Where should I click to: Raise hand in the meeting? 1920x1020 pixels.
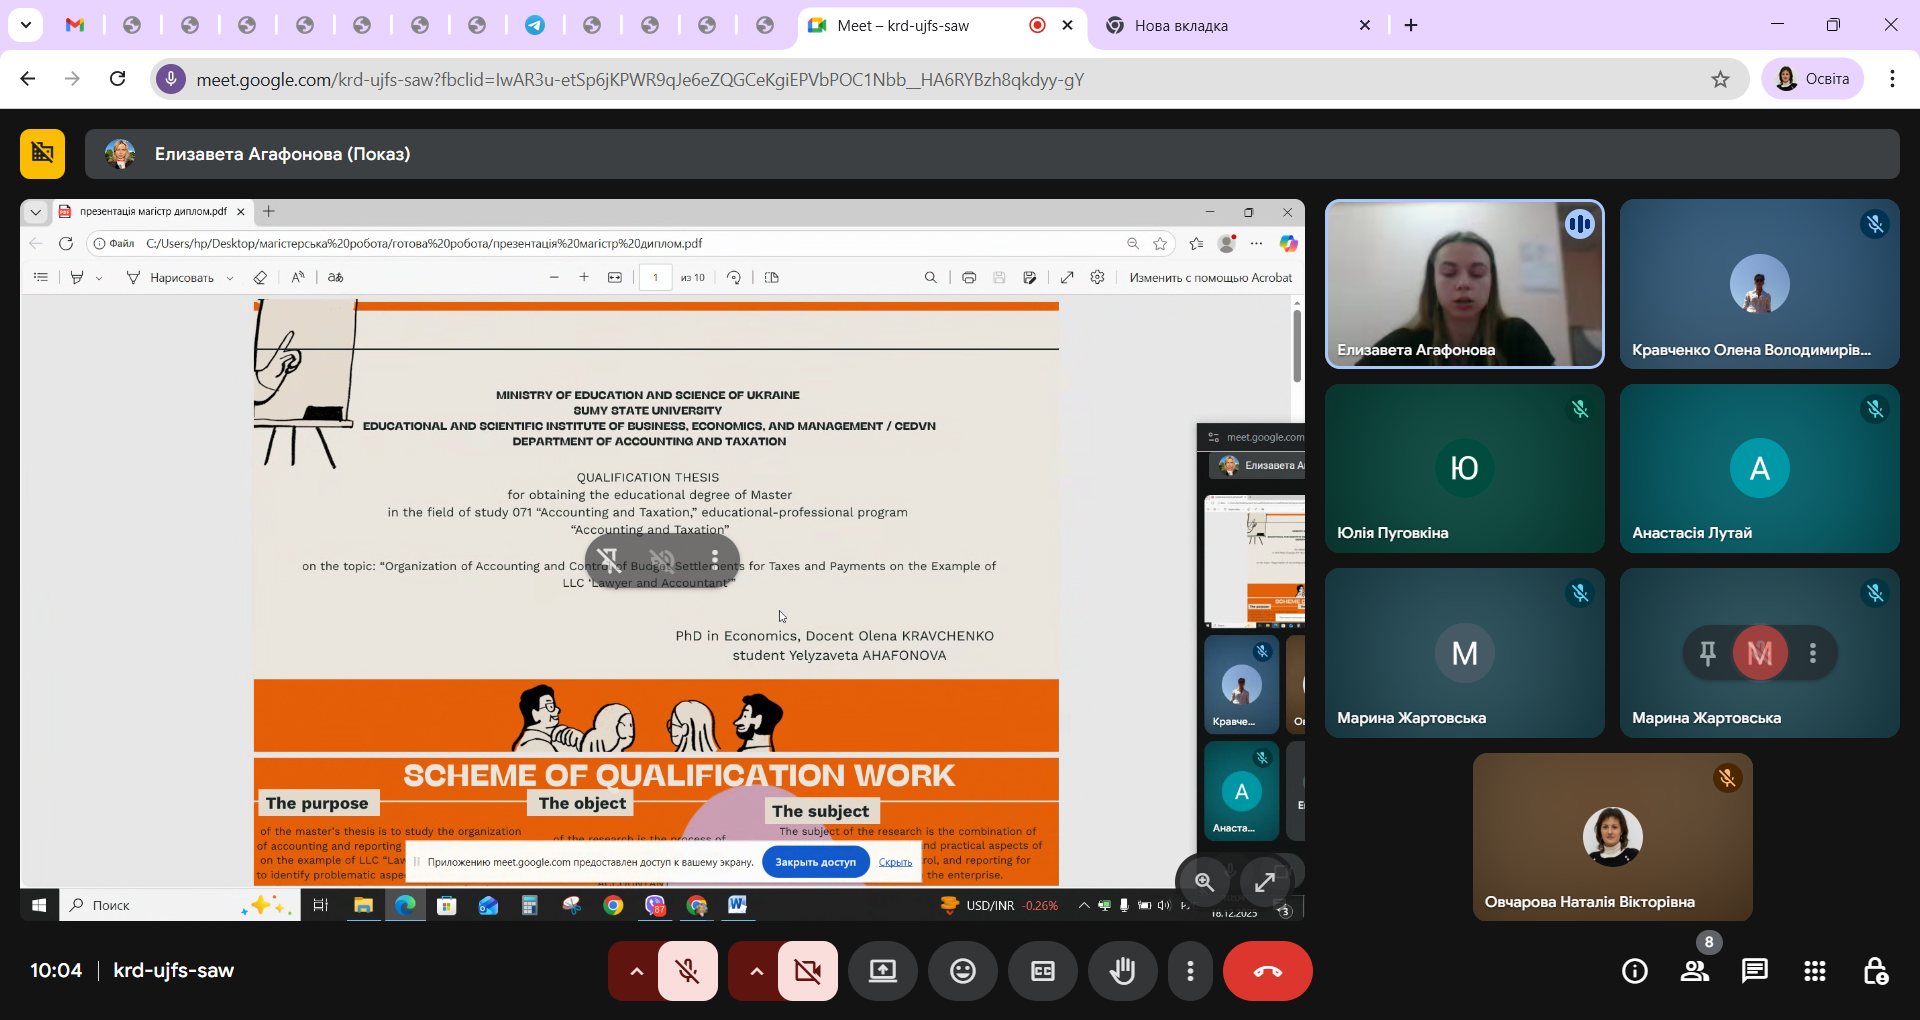coord(1123,971)
